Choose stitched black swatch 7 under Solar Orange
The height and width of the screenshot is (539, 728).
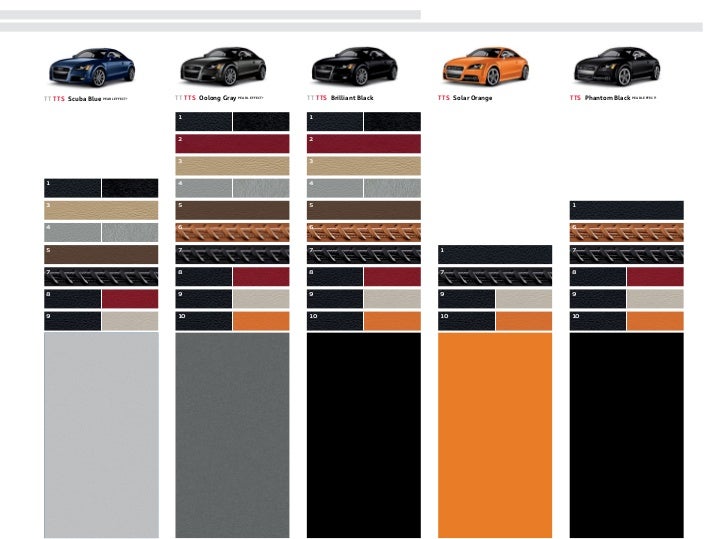coord(495,277)
